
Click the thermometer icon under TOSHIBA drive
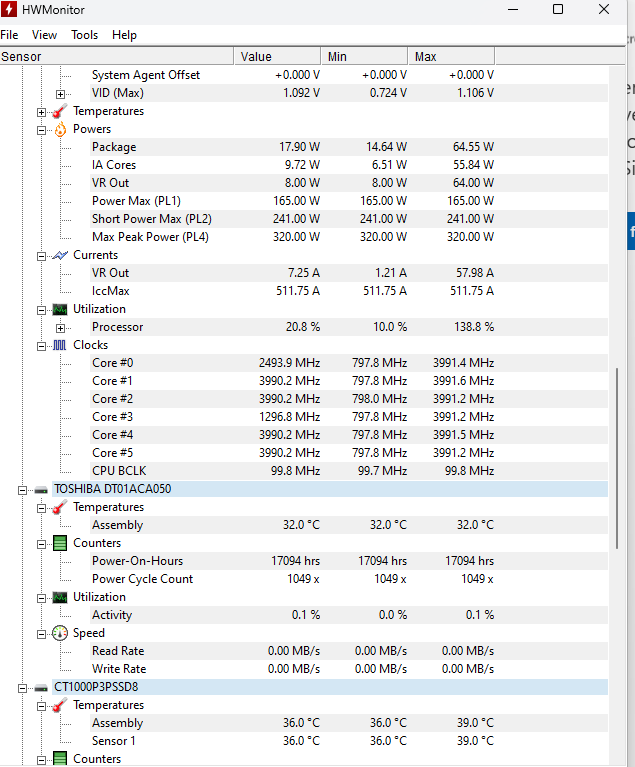[60, 507]
